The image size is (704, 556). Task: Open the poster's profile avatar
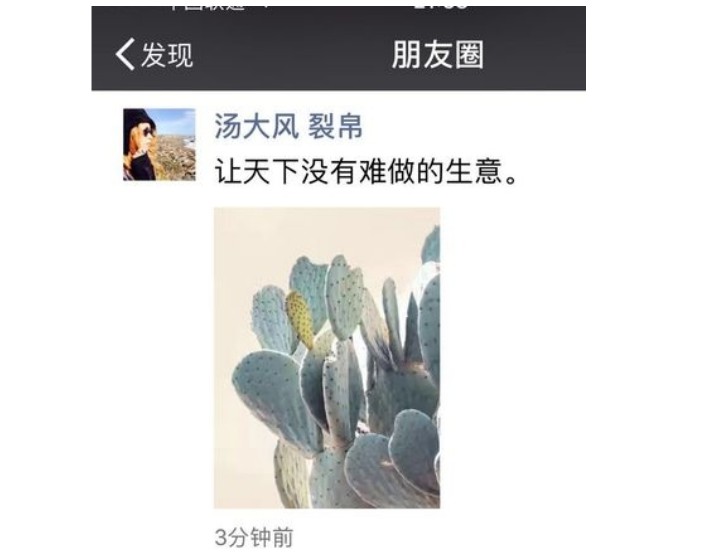[159, 145]
